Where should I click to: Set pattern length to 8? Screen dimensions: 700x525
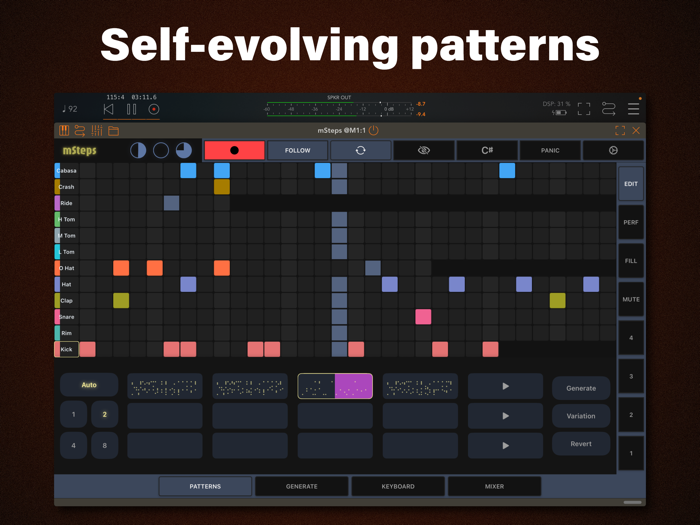tap(104, 445)
